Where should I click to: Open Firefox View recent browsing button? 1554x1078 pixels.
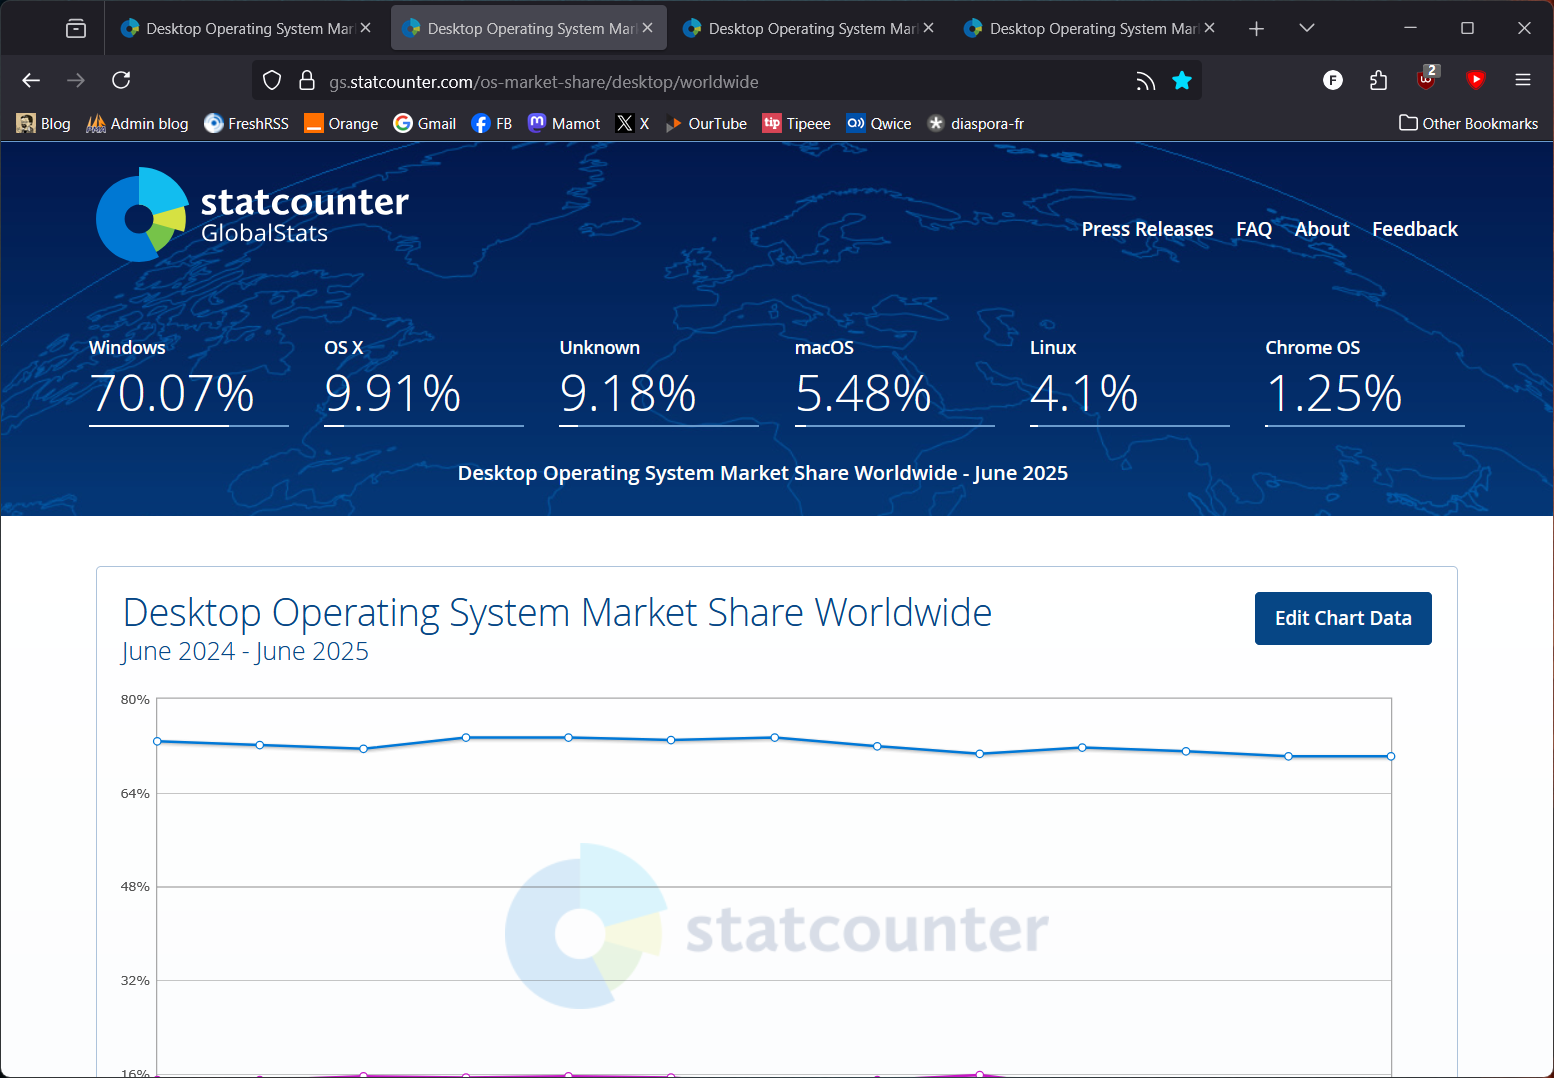(76, 28)
